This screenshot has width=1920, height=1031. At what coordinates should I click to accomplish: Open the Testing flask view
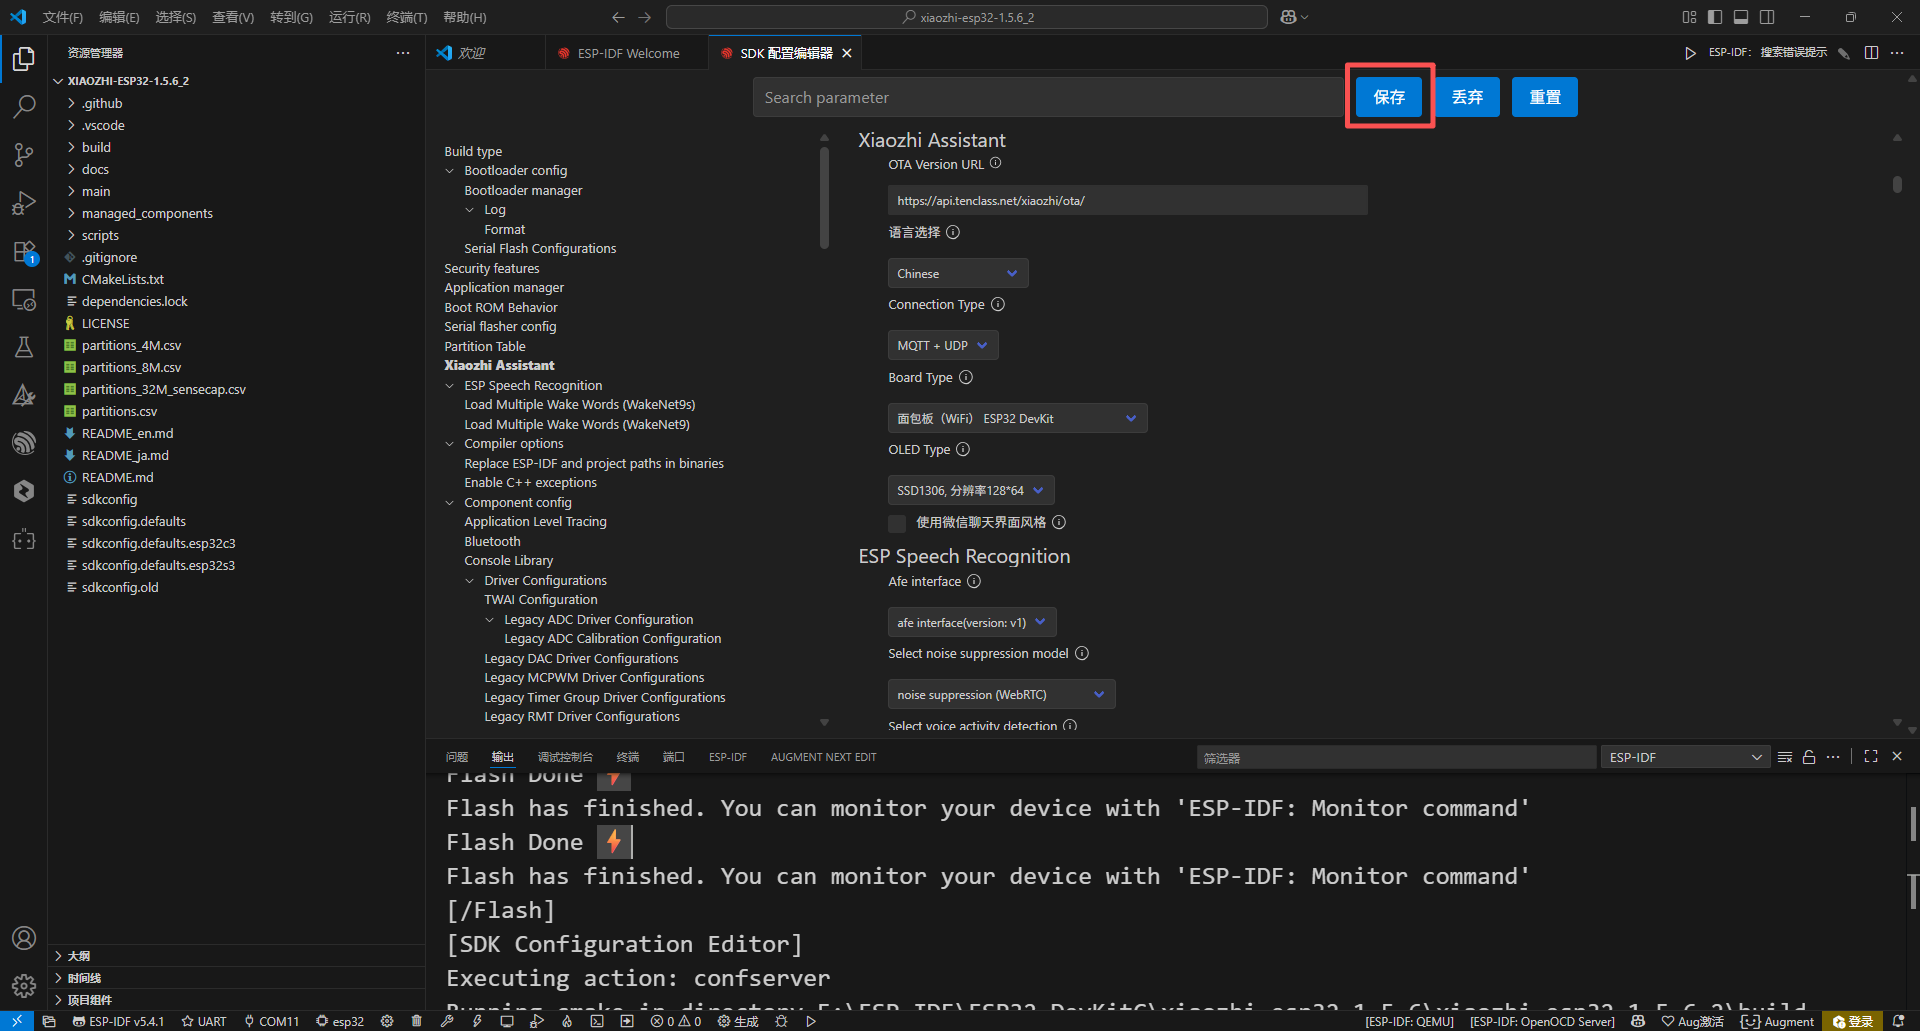pyautogui.click(x=24, y=347)
